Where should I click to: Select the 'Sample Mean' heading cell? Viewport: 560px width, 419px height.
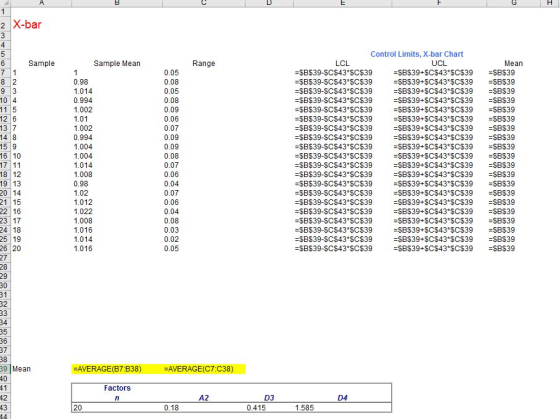pyautogui.click(x=117, y=63)
